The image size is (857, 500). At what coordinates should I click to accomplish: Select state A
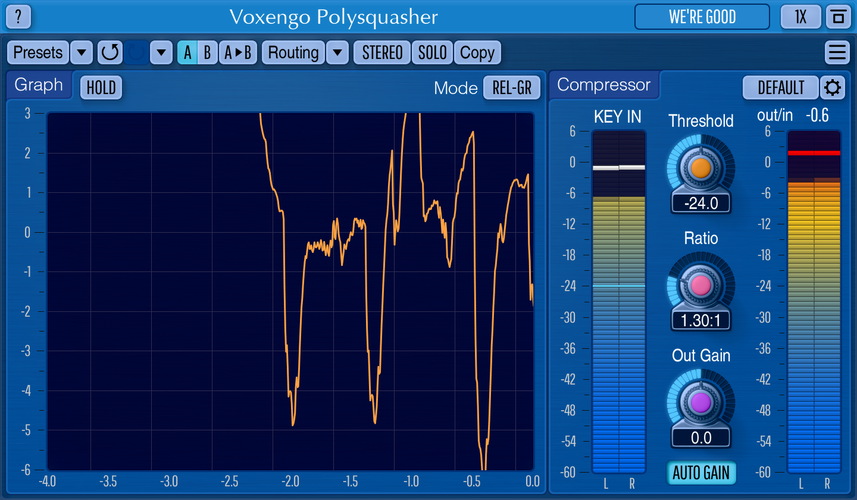[x=187, y=52]
